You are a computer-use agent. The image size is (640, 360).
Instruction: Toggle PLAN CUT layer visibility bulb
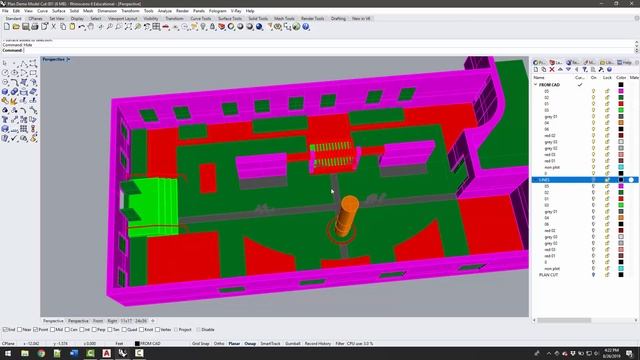click(593, 275)
